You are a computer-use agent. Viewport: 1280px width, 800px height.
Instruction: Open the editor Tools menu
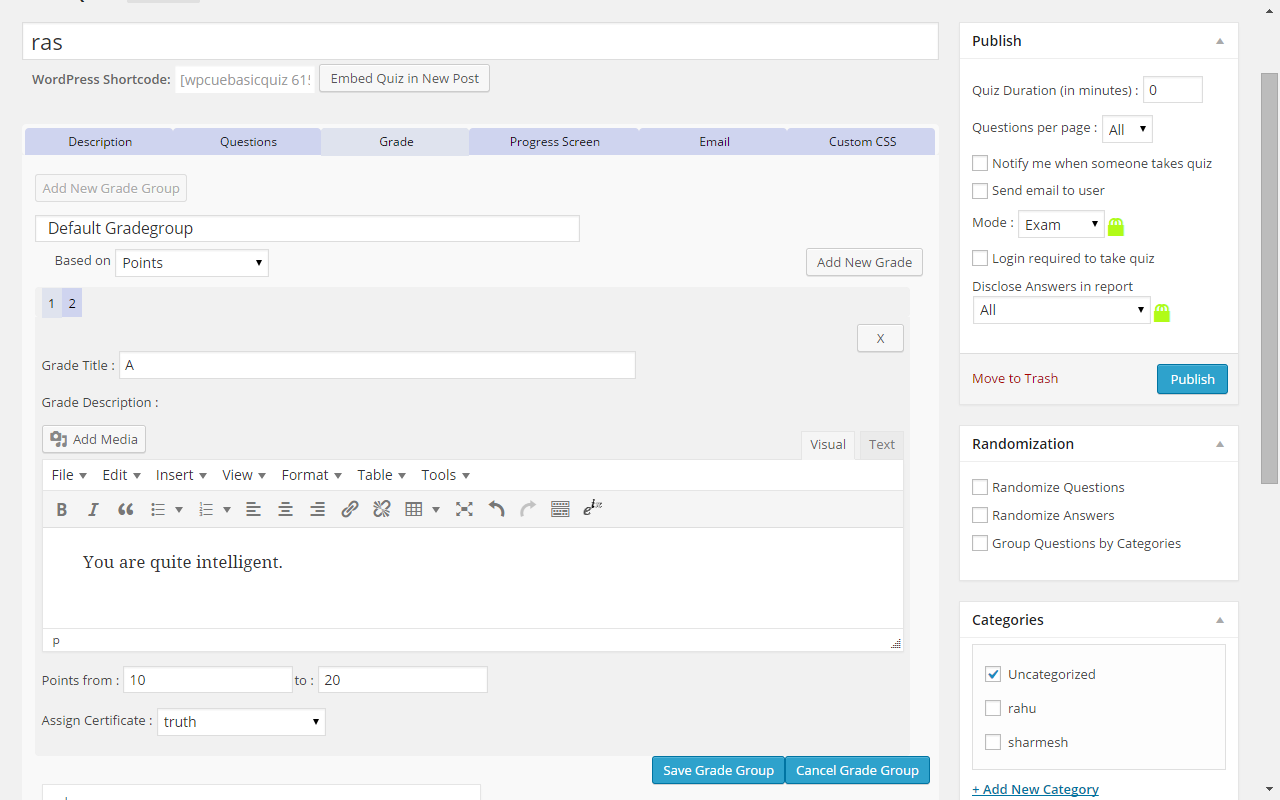coord(445,475)
